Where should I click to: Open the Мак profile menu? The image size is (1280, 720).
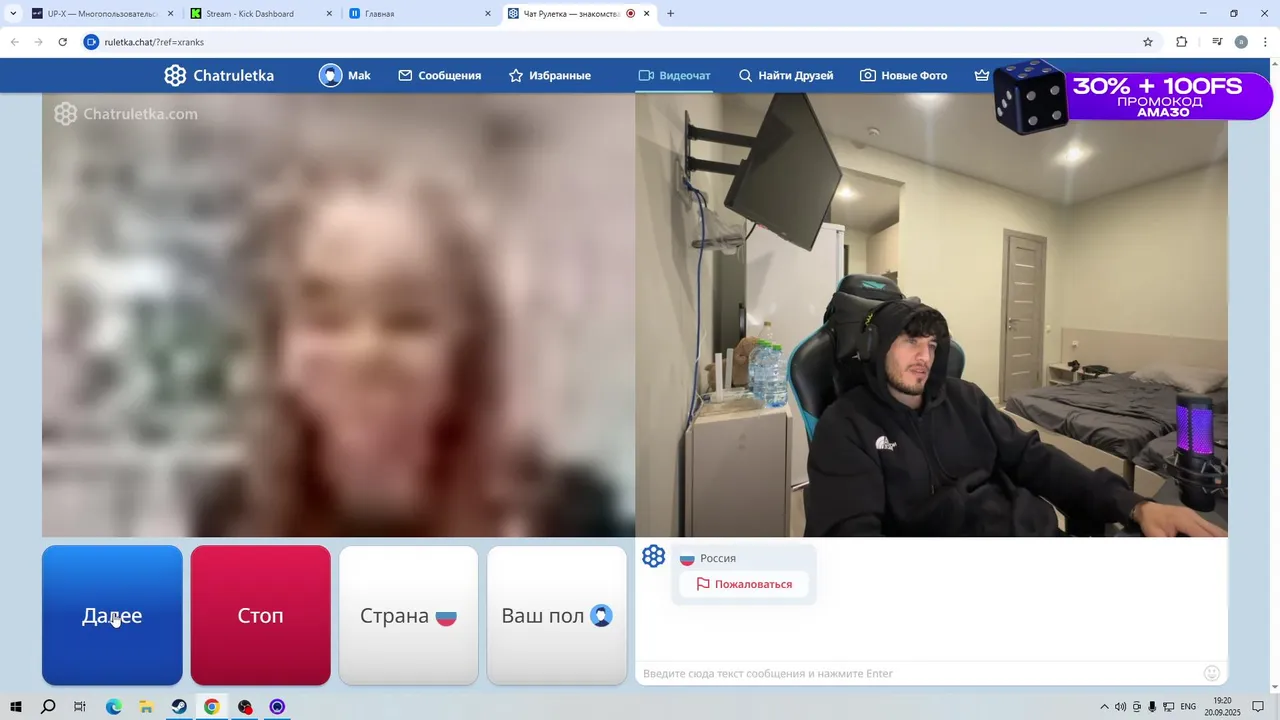point(345,75)
